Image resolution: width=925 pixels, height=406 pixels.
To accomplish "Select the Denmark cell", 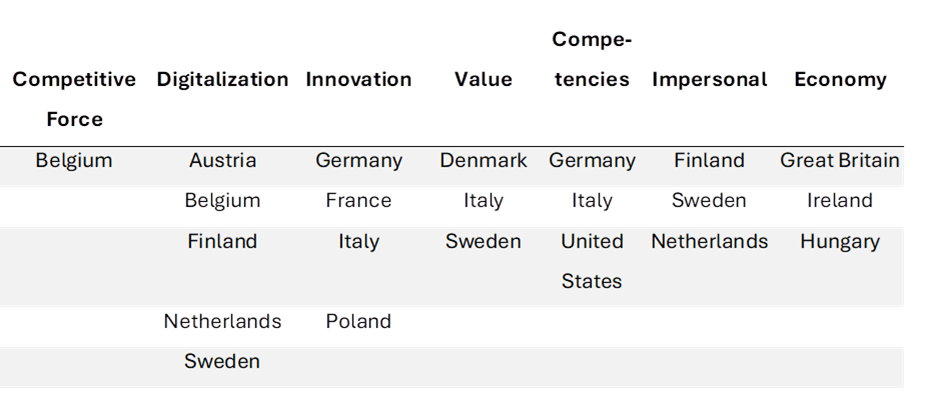I will tap(483, 160).
